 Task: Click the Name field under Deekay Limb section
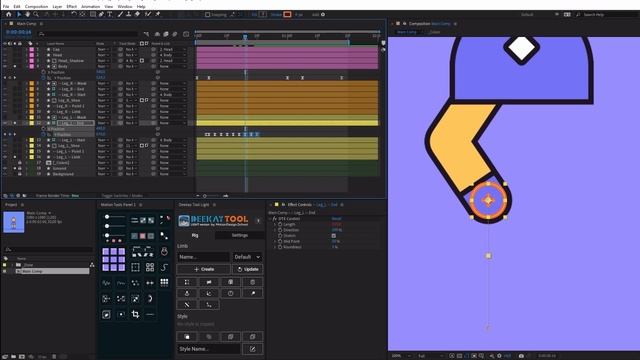pos(203,257)
